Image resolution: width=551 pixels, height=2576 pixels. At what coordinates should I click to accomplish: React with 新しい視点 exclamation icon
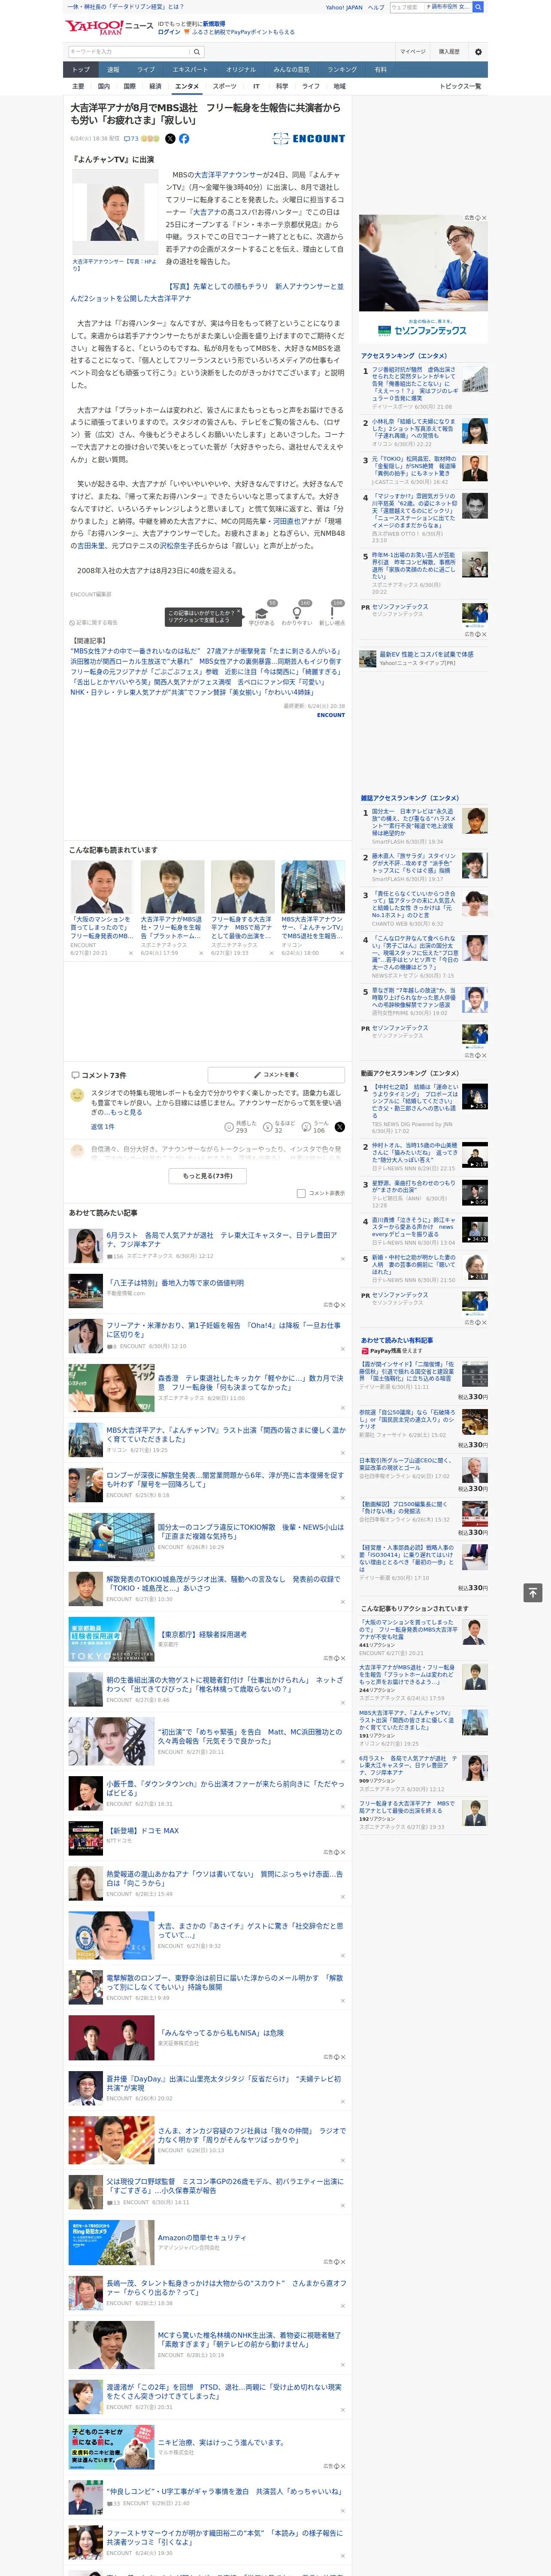click(x=332, y=614)
